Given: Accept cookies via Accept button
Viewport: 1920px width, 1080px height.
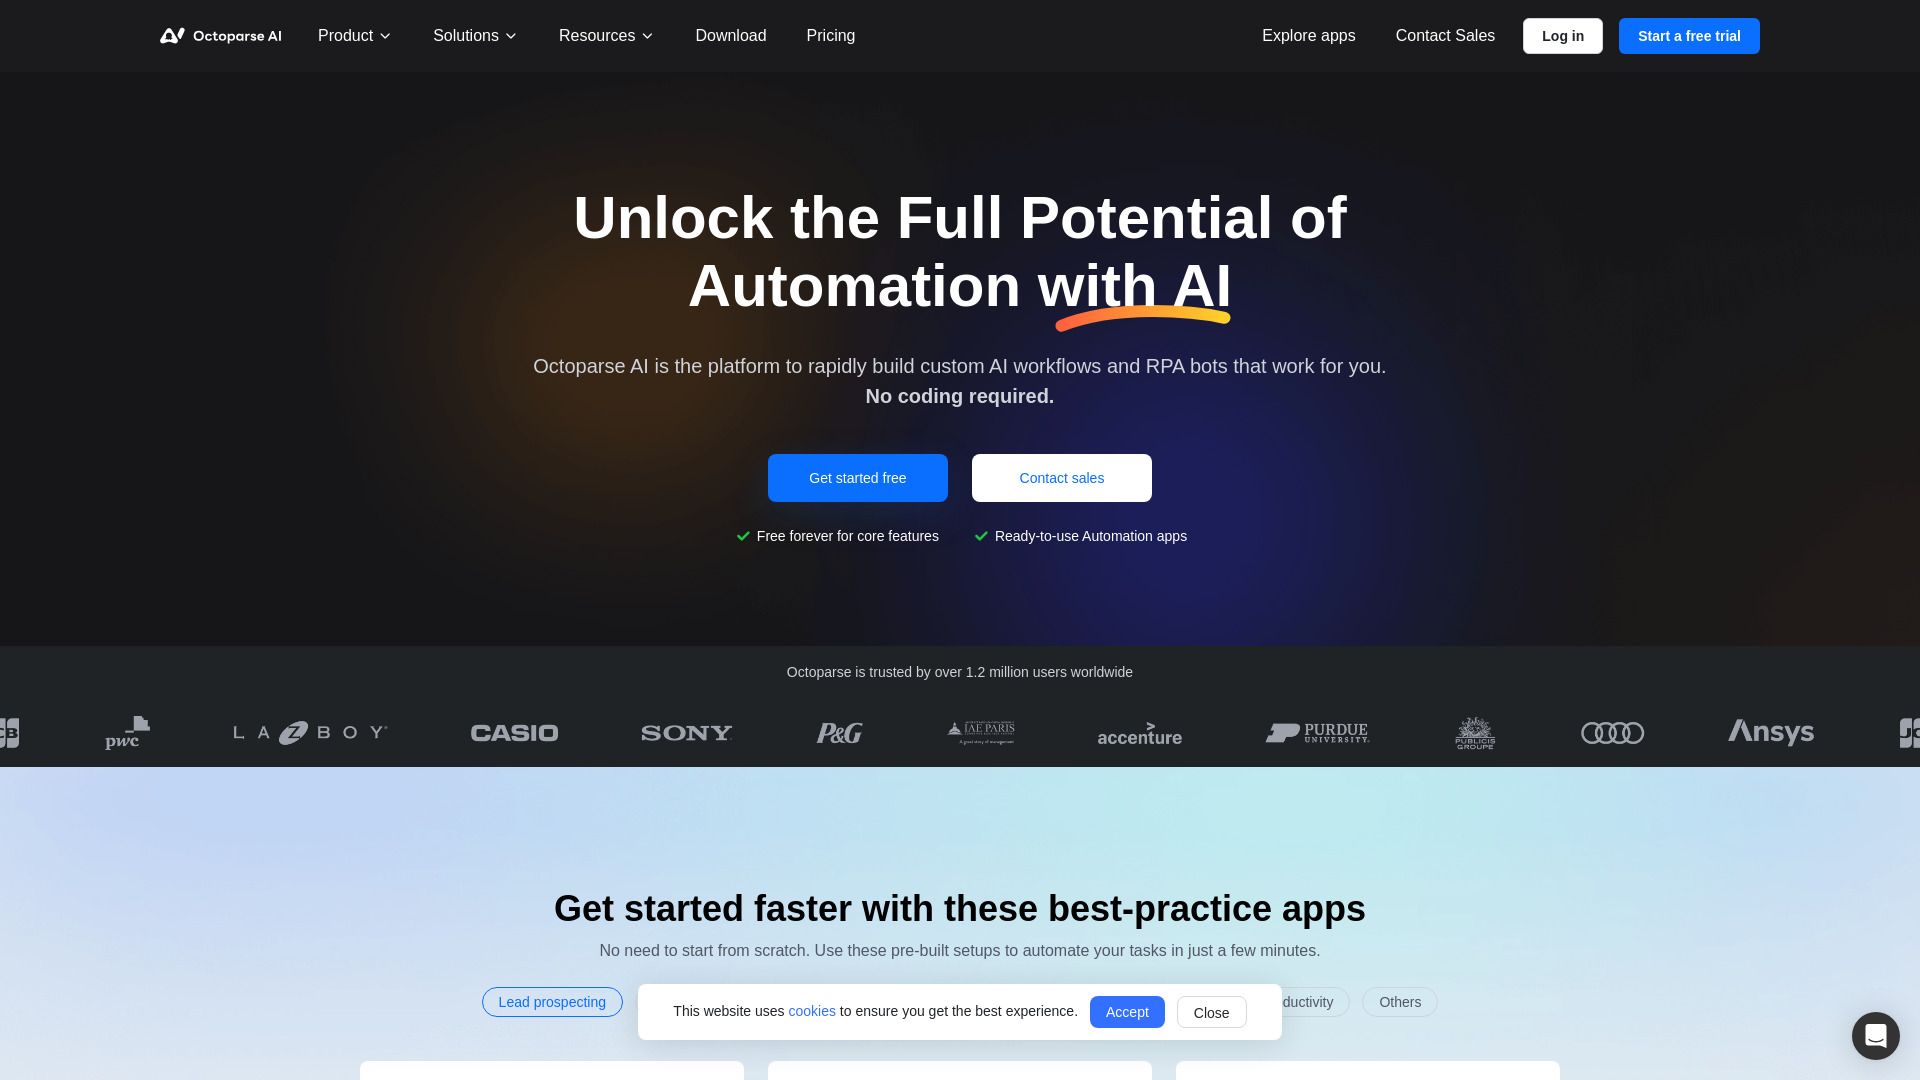Looking at the screenshot, I should [1126, 1011].
